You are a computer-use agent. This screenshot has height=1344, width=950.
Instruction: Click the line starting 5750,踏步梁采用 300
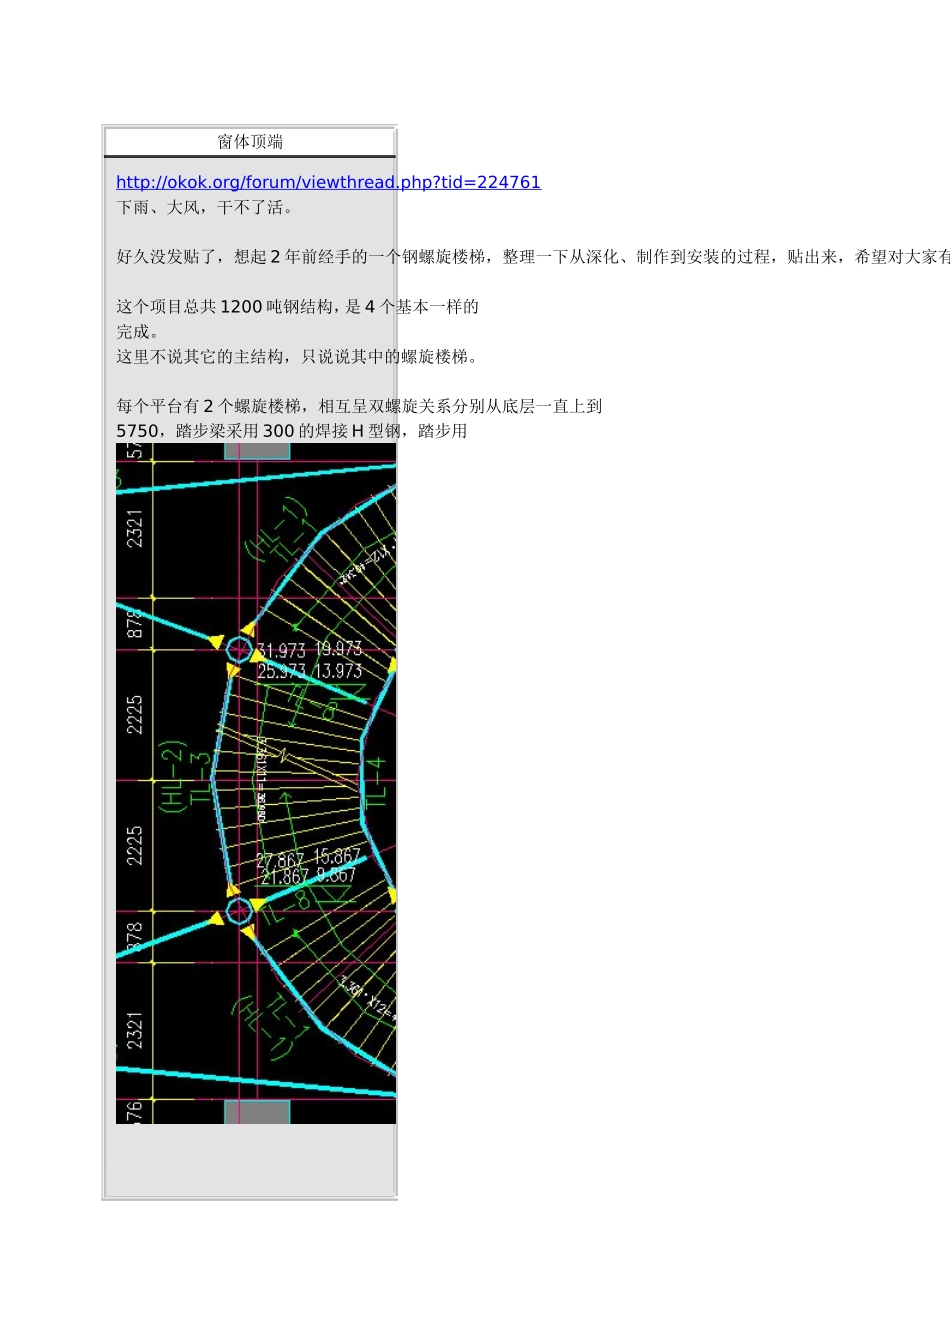tap(291, 431)
